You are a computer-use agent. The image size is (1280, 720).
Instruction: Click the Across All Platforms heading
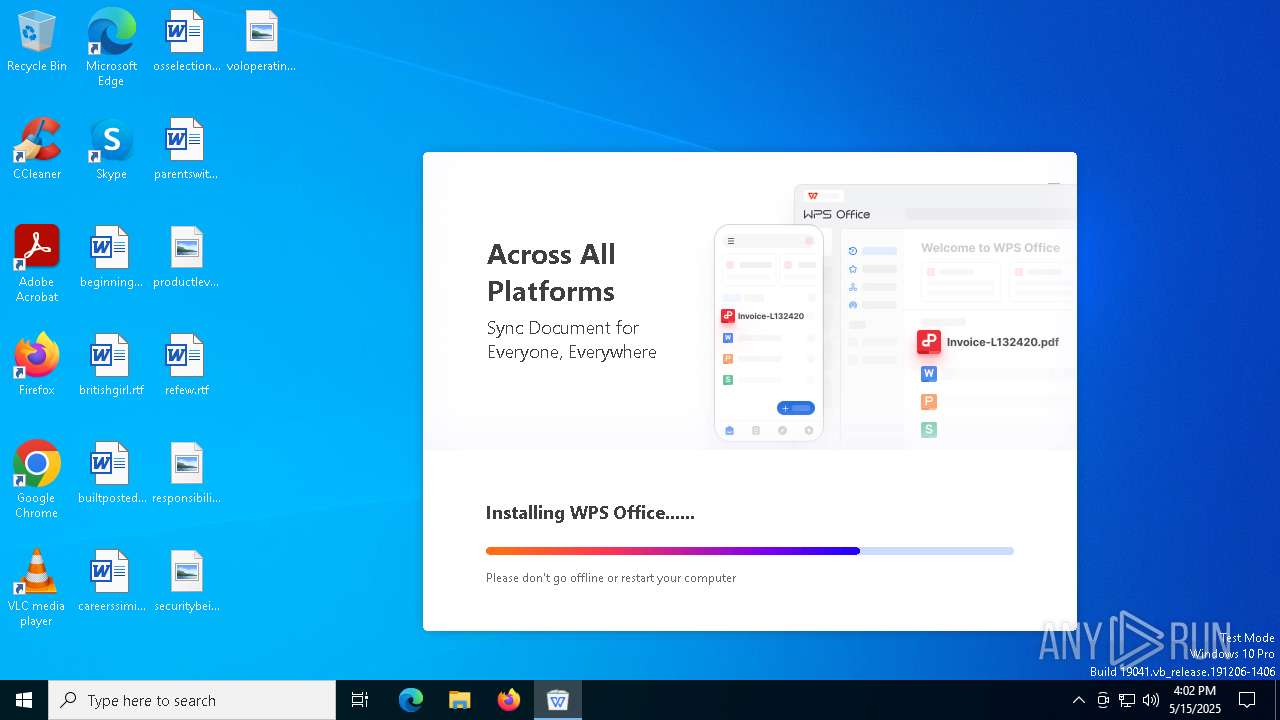[x=551, y=272]
